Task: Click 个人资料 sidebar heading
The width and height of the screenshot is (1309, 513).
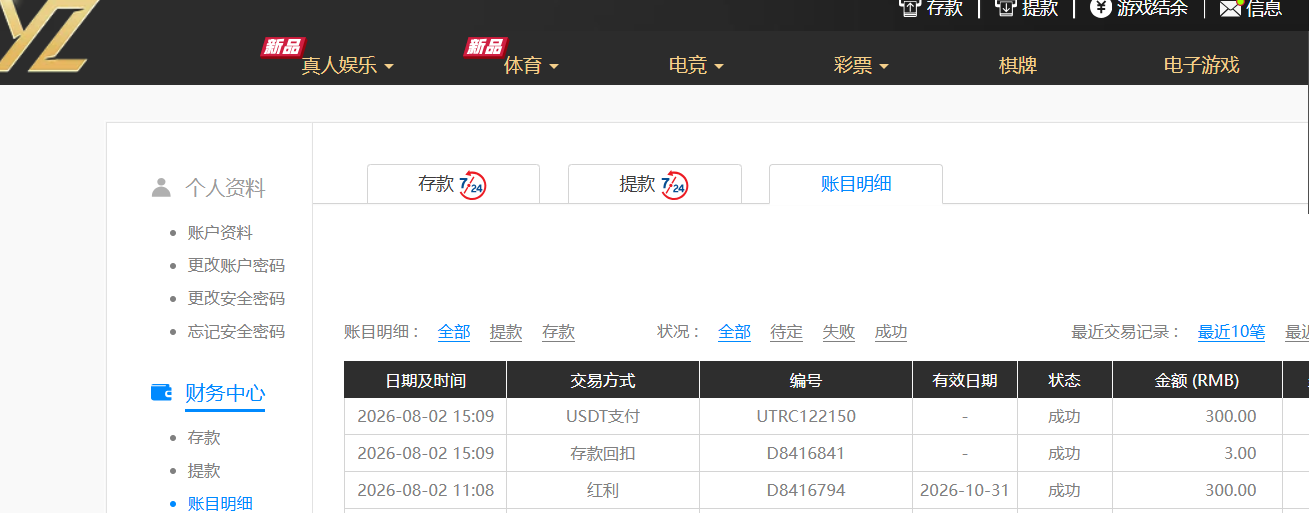Action: coord(225,188)
